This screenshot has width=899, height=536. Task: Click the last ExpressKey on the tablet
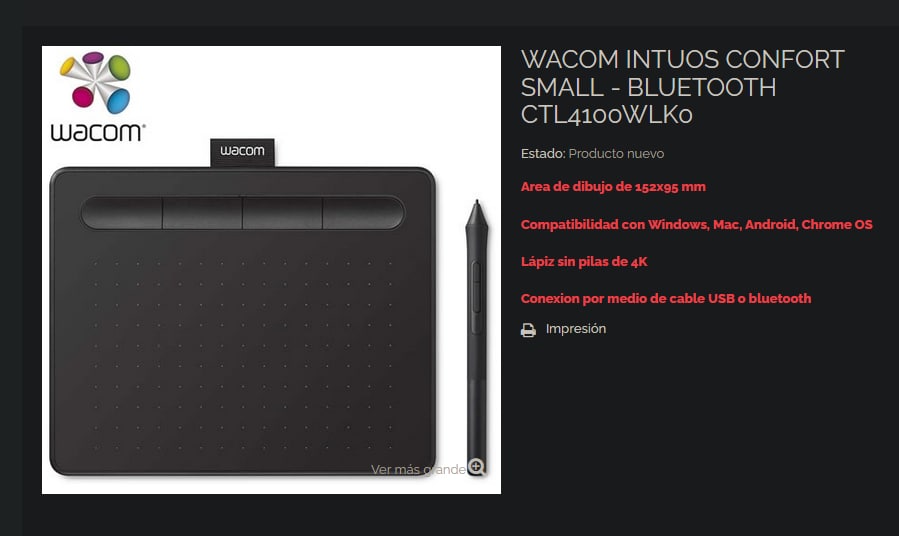click(363, 213)
